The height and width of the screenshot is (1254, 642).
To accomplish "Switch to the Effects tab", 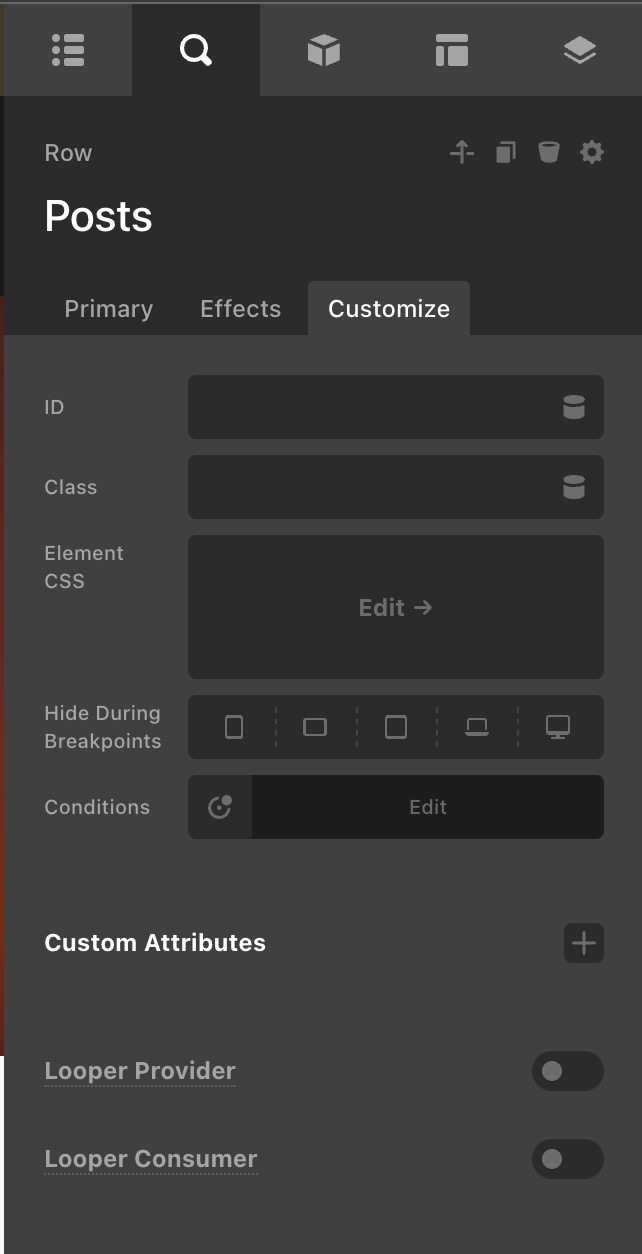I will (x=240, y=309).
